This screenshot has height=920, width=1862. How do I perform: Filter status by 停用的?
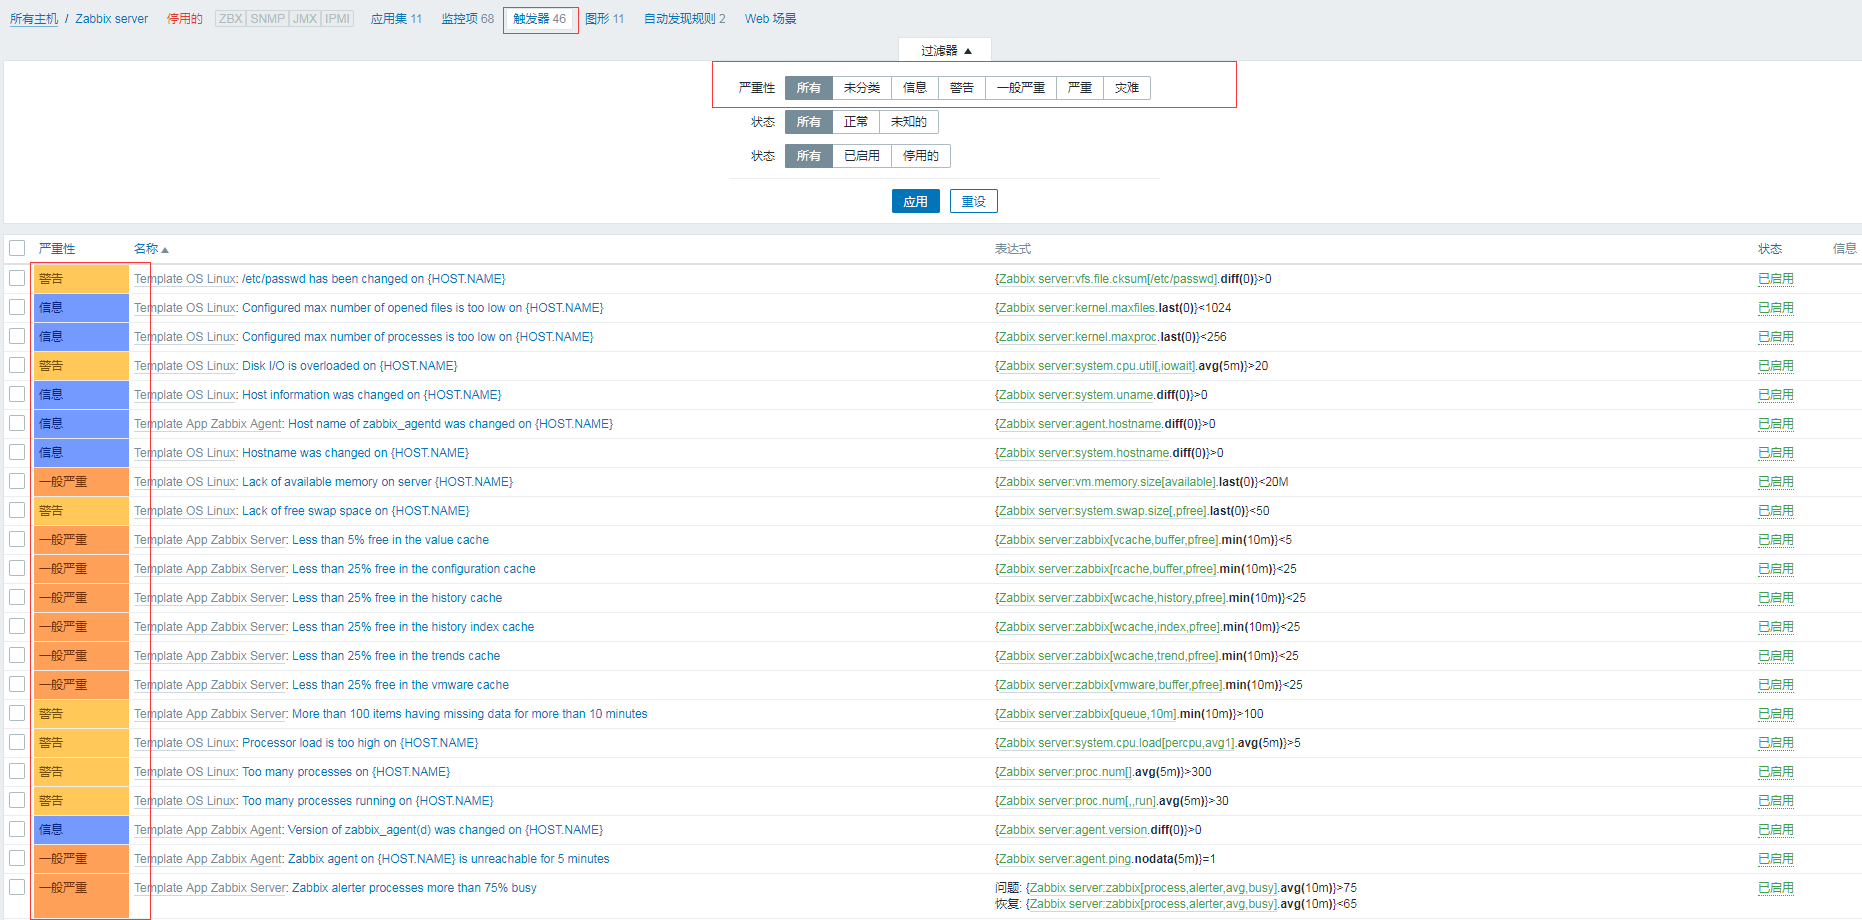click(921, 156)
